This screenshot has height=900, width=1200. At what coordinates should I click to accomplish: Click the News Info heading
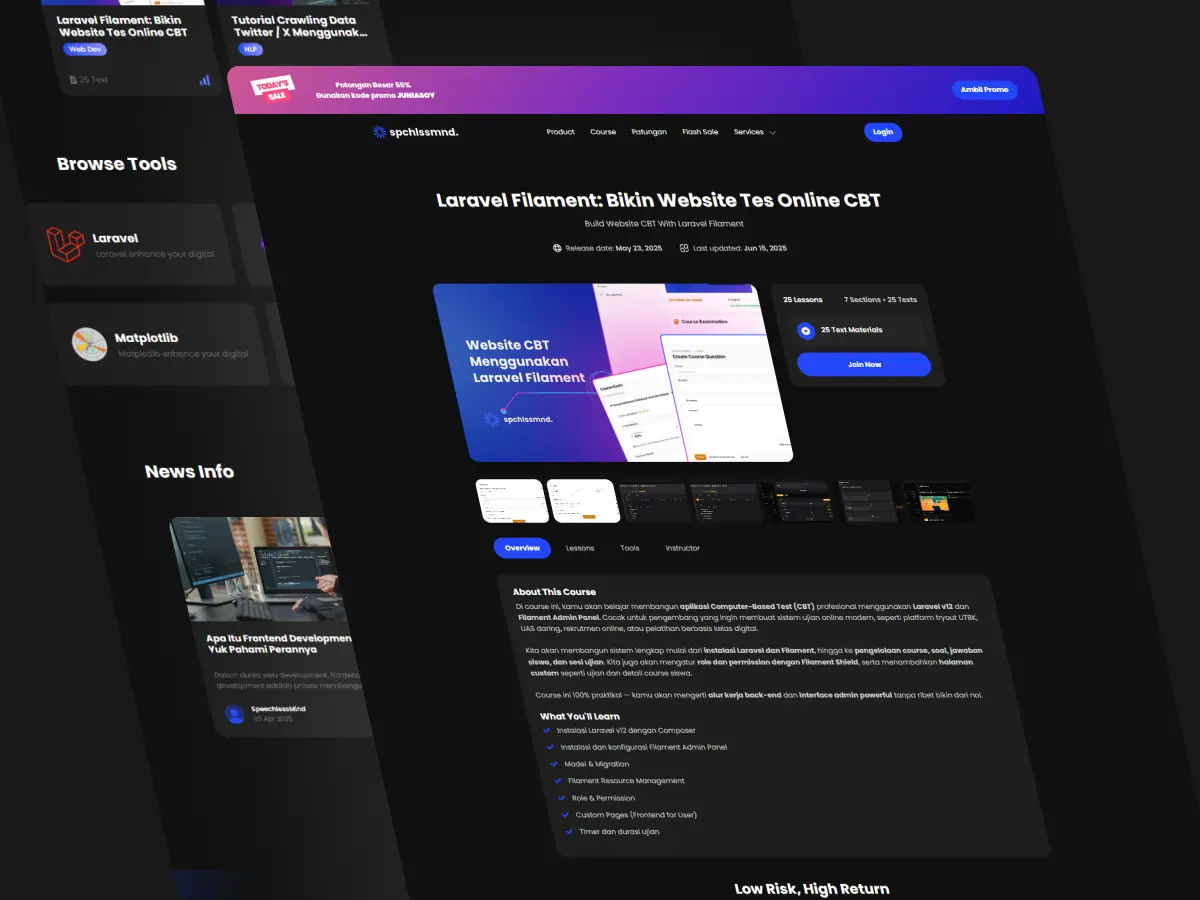pyautogui.click(x=189, y=471)
